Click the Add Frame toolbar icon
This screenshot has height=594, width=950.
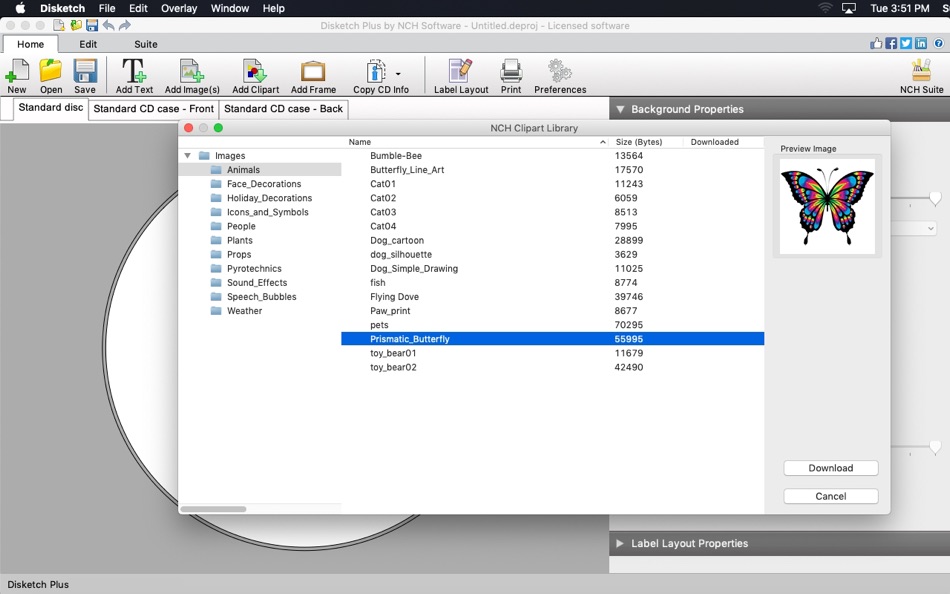tap(313, 76)
